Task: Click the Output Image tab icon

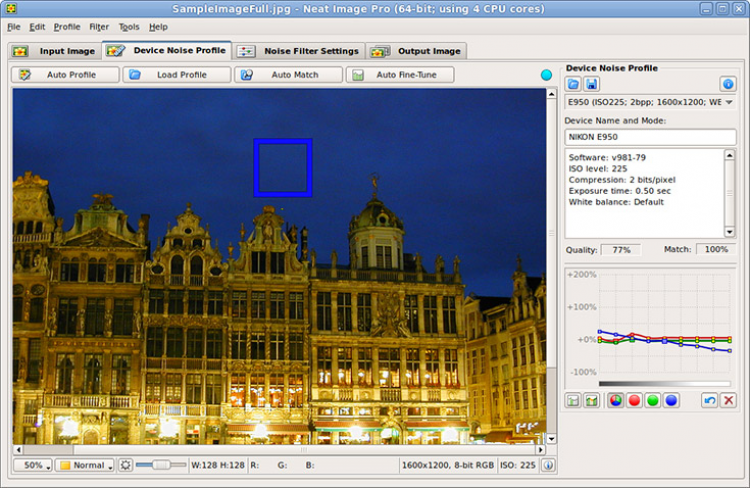Action: pyautogui.click(x=380, y=51)
